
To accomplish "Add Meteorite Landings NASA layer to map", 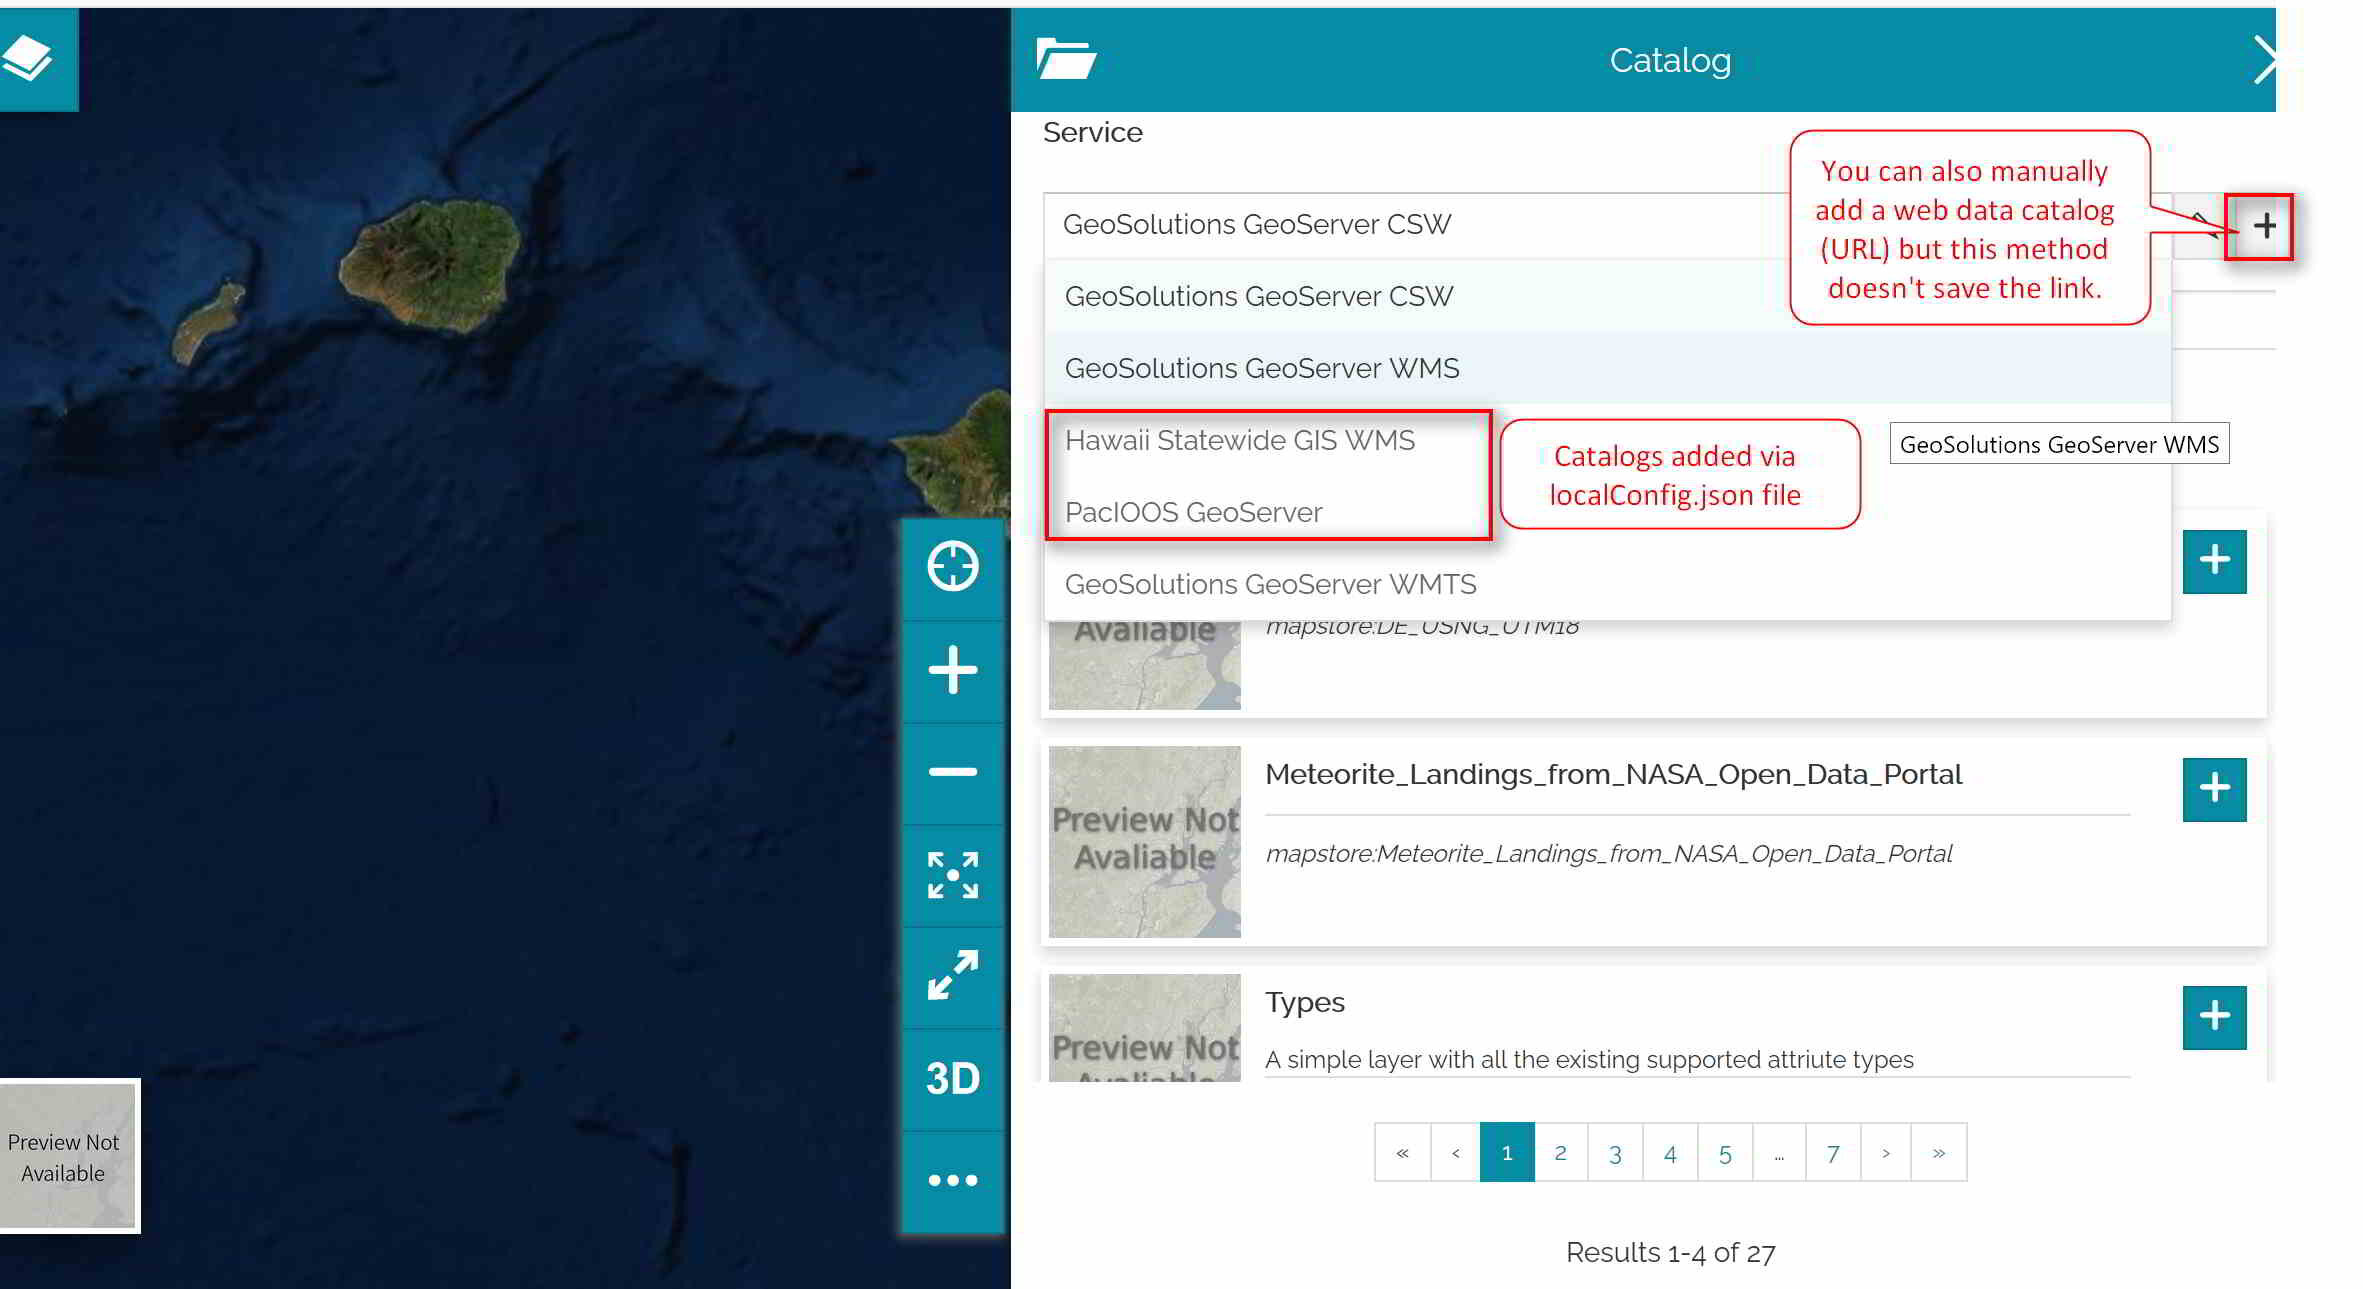I will coord(2211,786).
